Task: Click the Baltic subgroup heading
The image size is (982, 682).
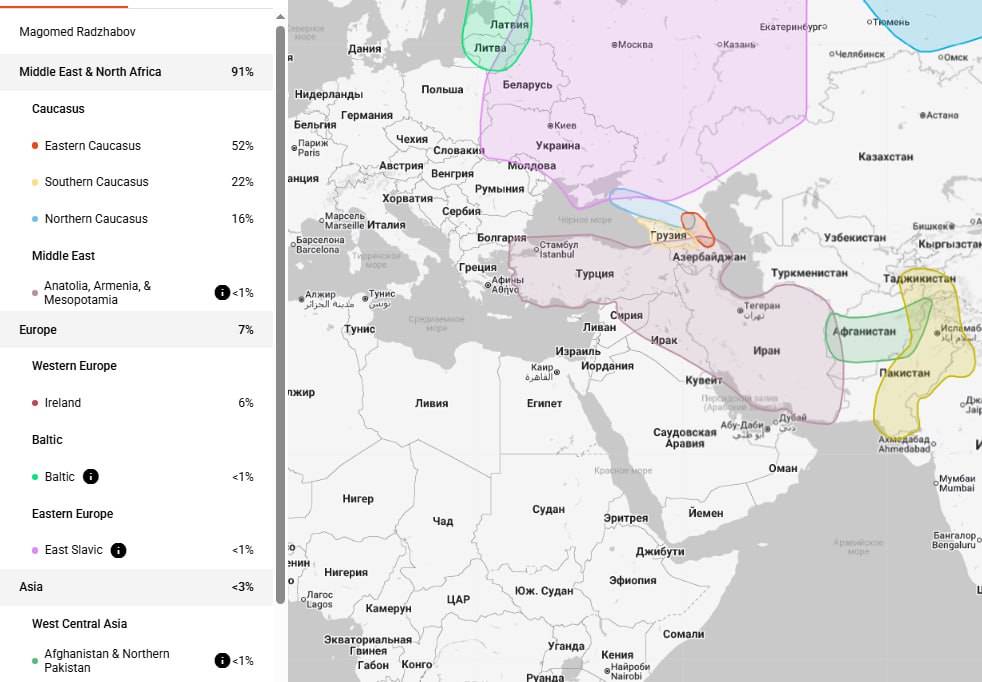Action: (x=47, y=440)
